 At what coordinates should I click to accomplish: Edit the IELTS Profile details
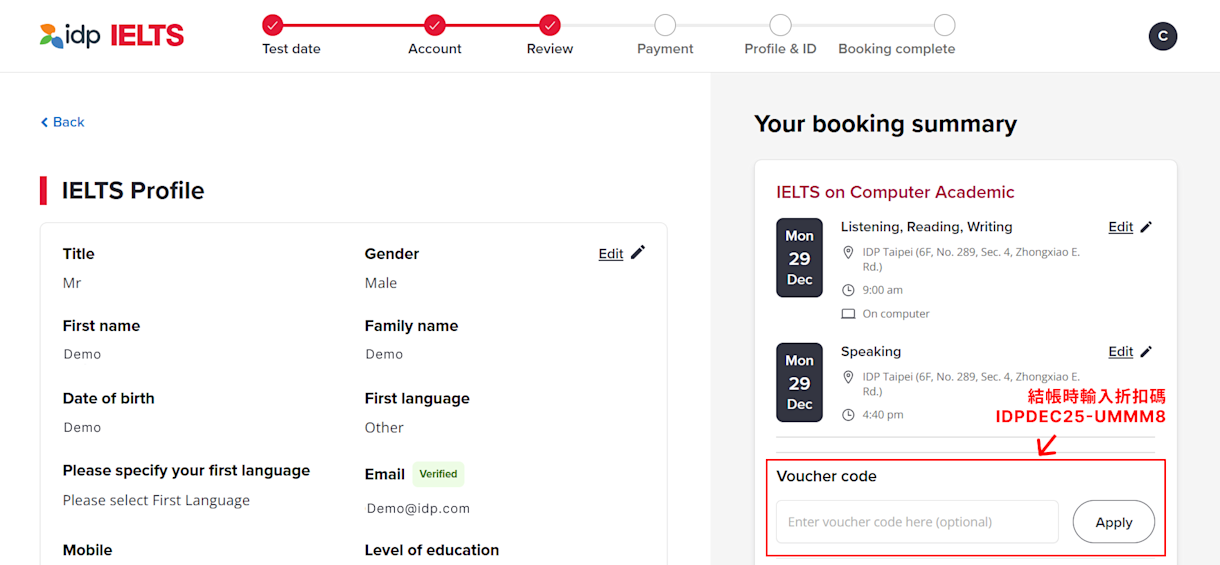tap(611, 254)
